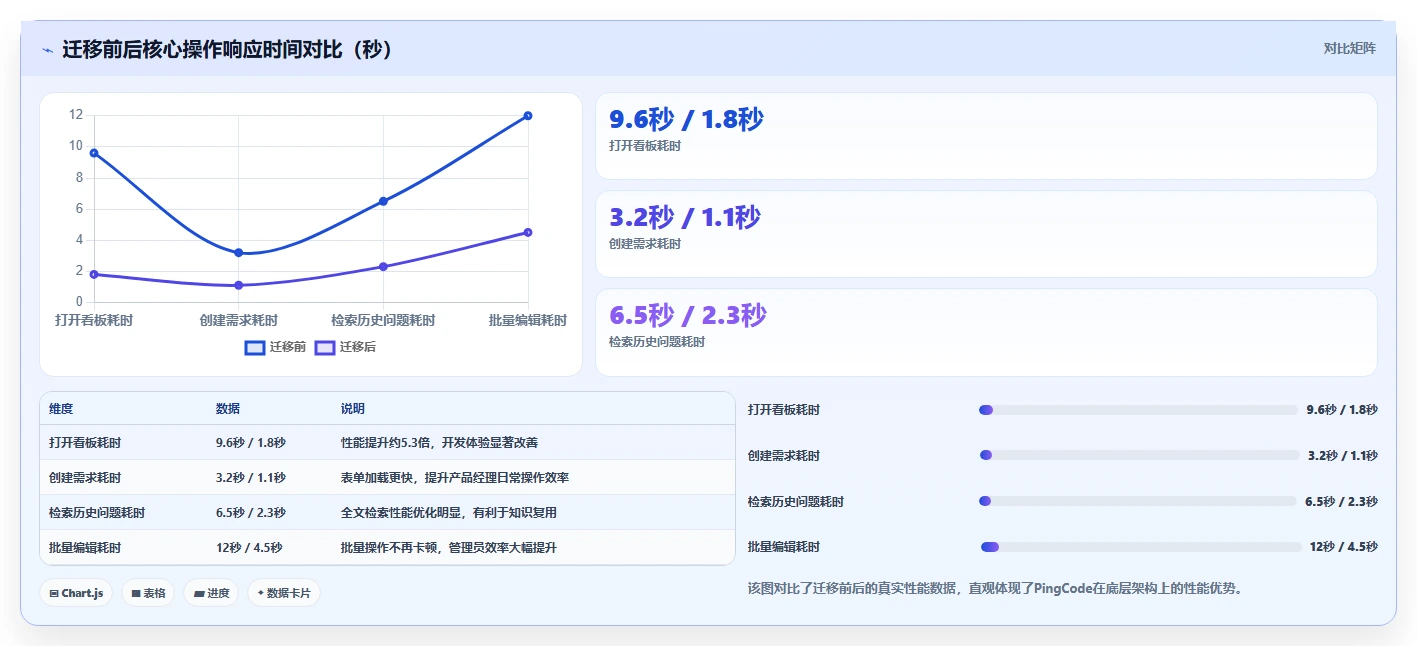
Task: Click the text 全文检索性能优化明显，有利于知识复用
Action: 449,513
